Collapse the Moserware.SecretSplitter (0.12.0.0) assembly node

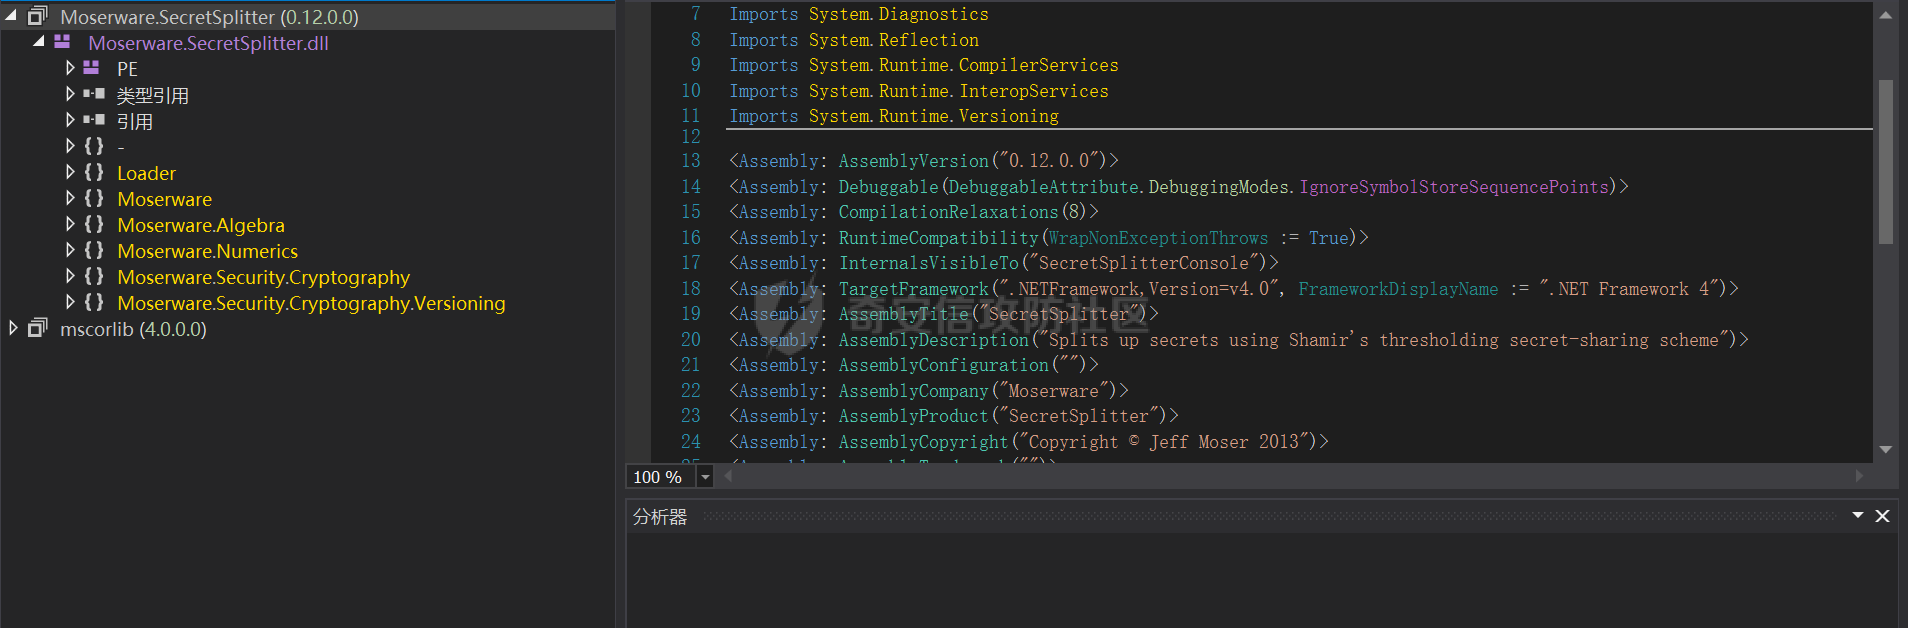click(x=11, y=16)
